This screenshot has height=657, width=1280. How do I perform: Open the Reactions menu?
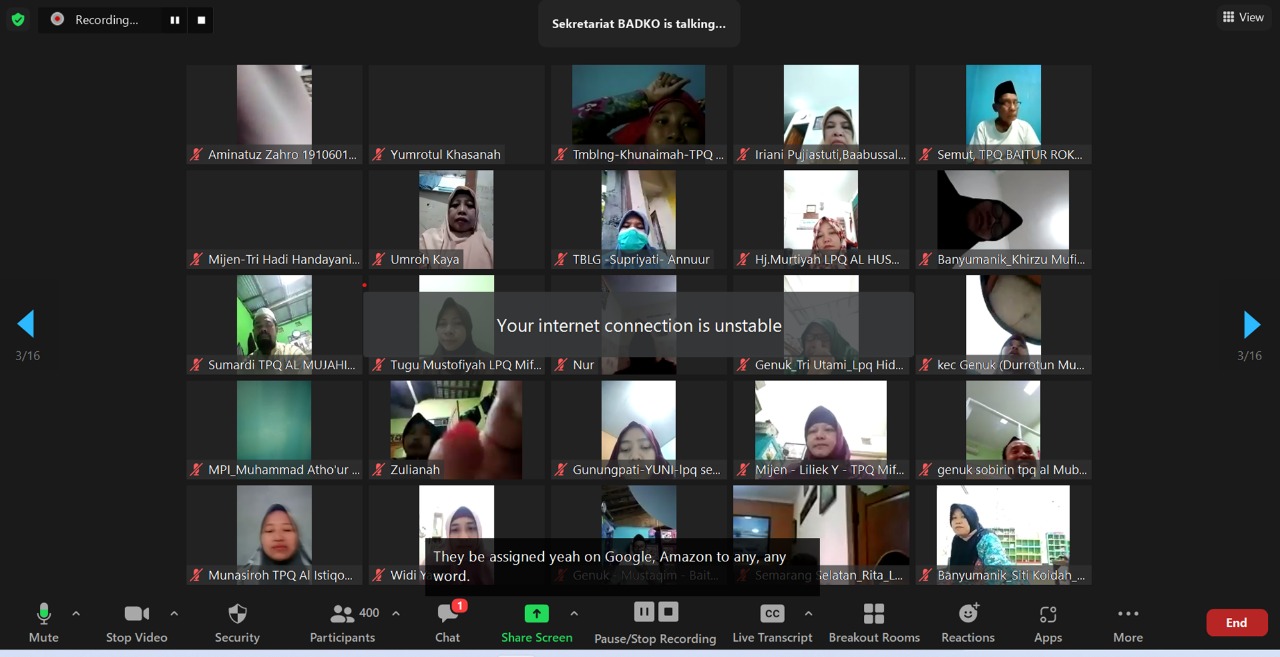pos(968,623)
